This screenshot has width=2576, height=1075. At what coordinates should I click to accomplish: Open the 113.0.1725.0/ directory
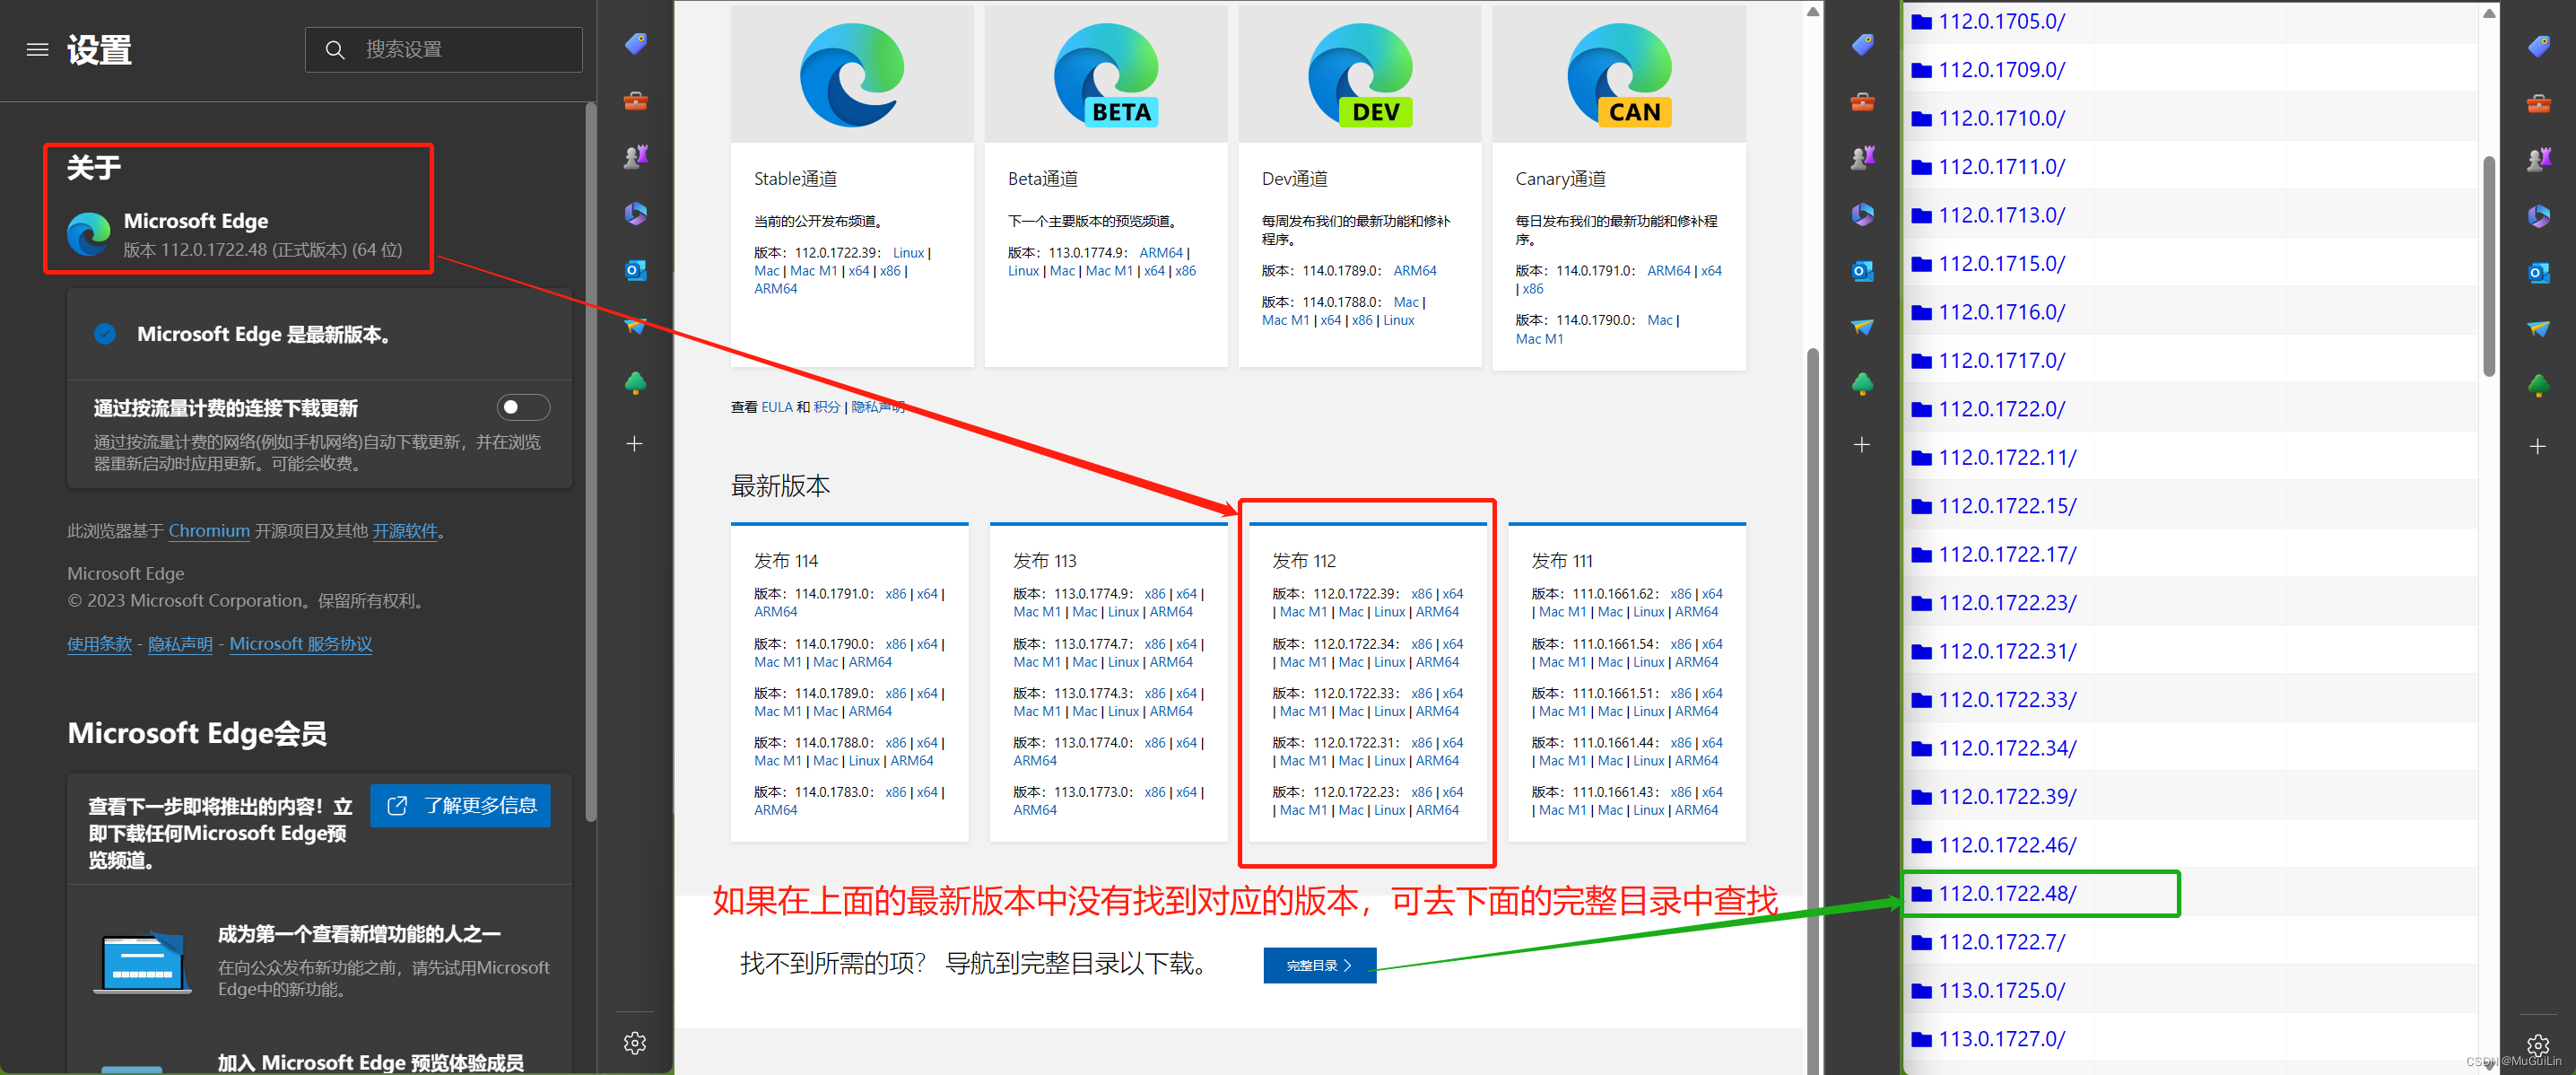pos(2001,990)
